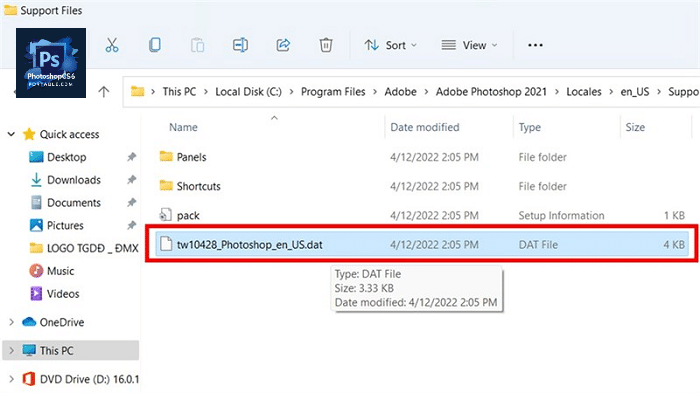Navigate to Local Disk (C:) in breadcrumb
This screenshot has height=393, width=700.
coord(248,92)
